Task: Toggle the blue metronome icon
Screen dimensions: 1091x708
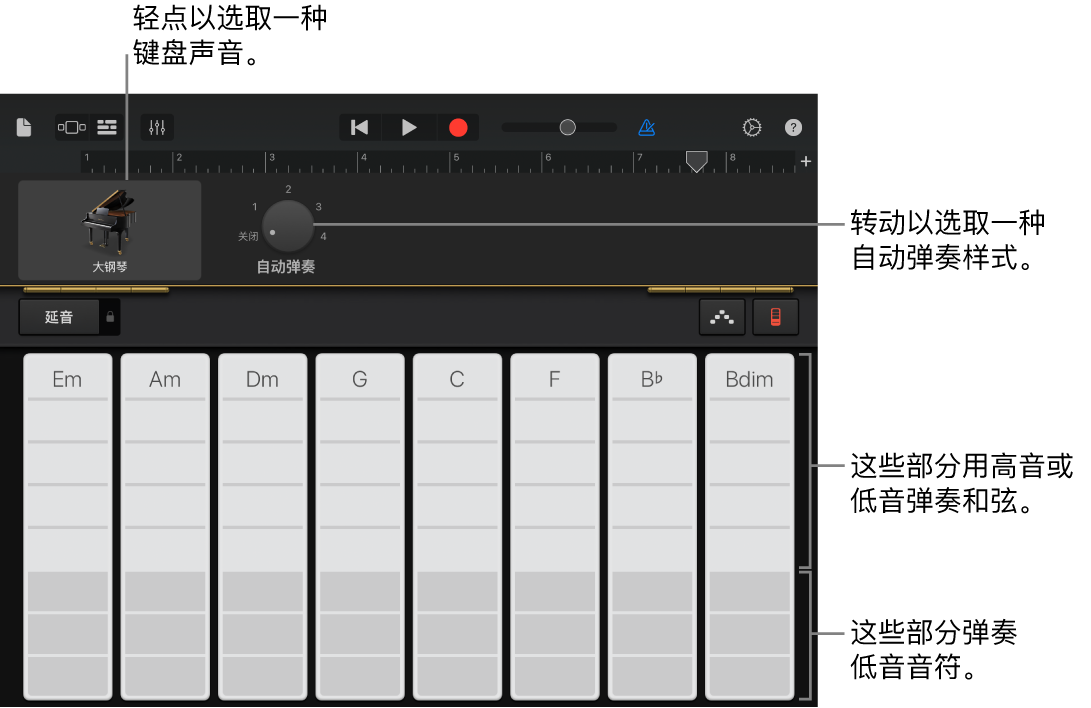Action: pos(646,127)
